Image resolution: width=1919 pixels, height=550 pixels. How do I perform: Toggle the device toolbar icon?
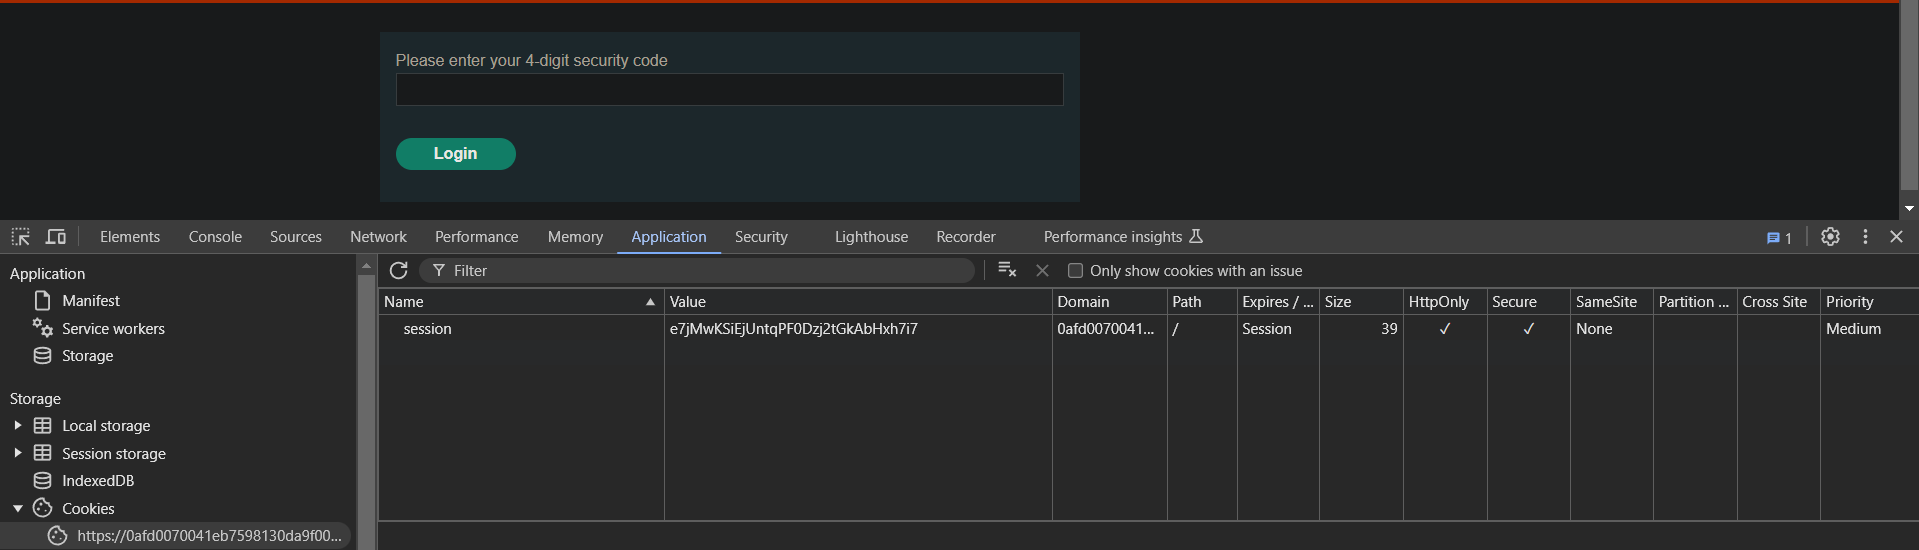[x=56, y=237]
